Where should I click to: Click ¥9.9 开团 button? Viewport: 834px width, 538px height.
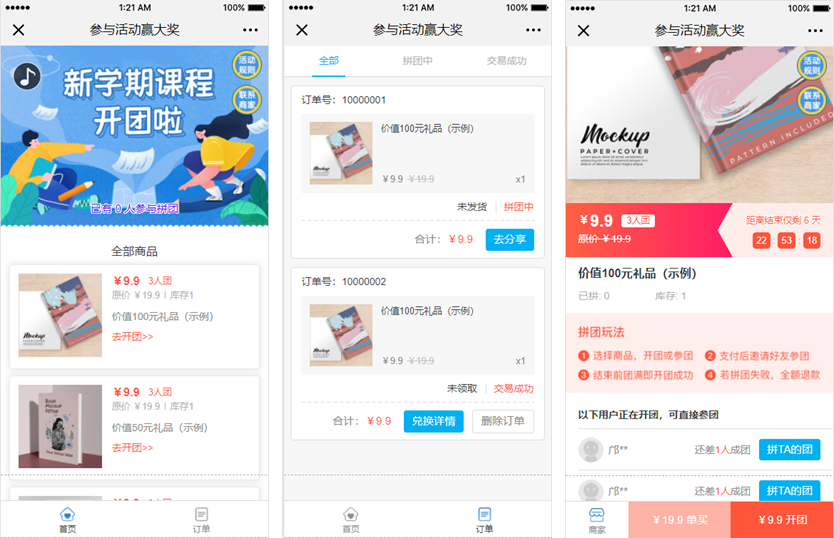[782, 520]
